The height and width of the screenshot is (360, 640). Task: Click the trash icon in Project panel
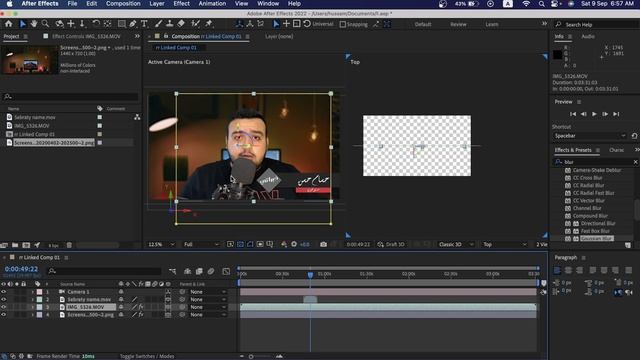[69, 245]
